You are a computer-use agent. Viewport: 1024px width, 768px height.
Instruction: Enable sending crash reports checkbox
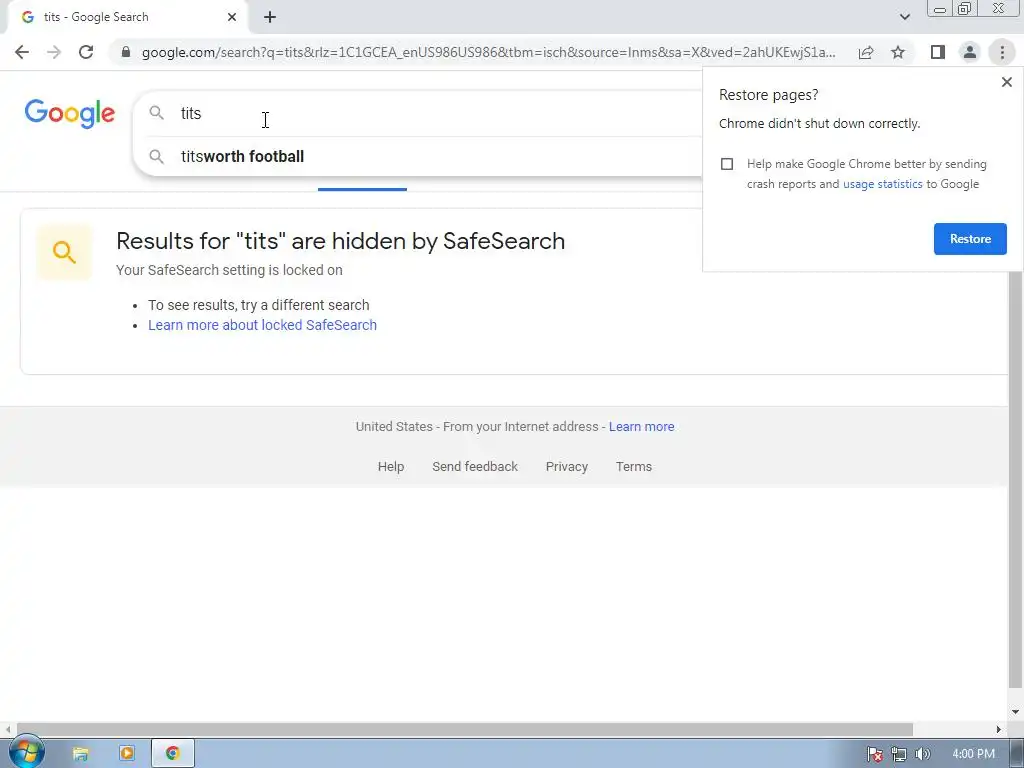coord(727,164)
